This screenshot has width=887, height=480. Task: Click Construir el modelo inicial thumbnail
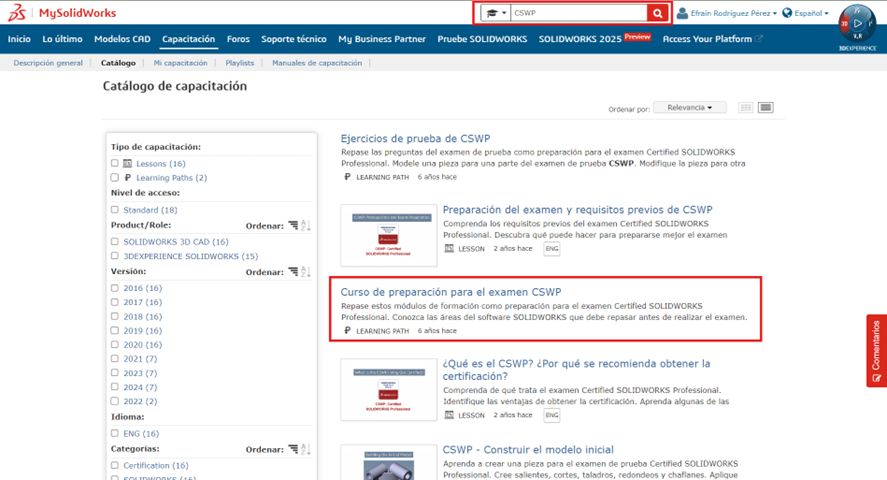coord(389,462)
